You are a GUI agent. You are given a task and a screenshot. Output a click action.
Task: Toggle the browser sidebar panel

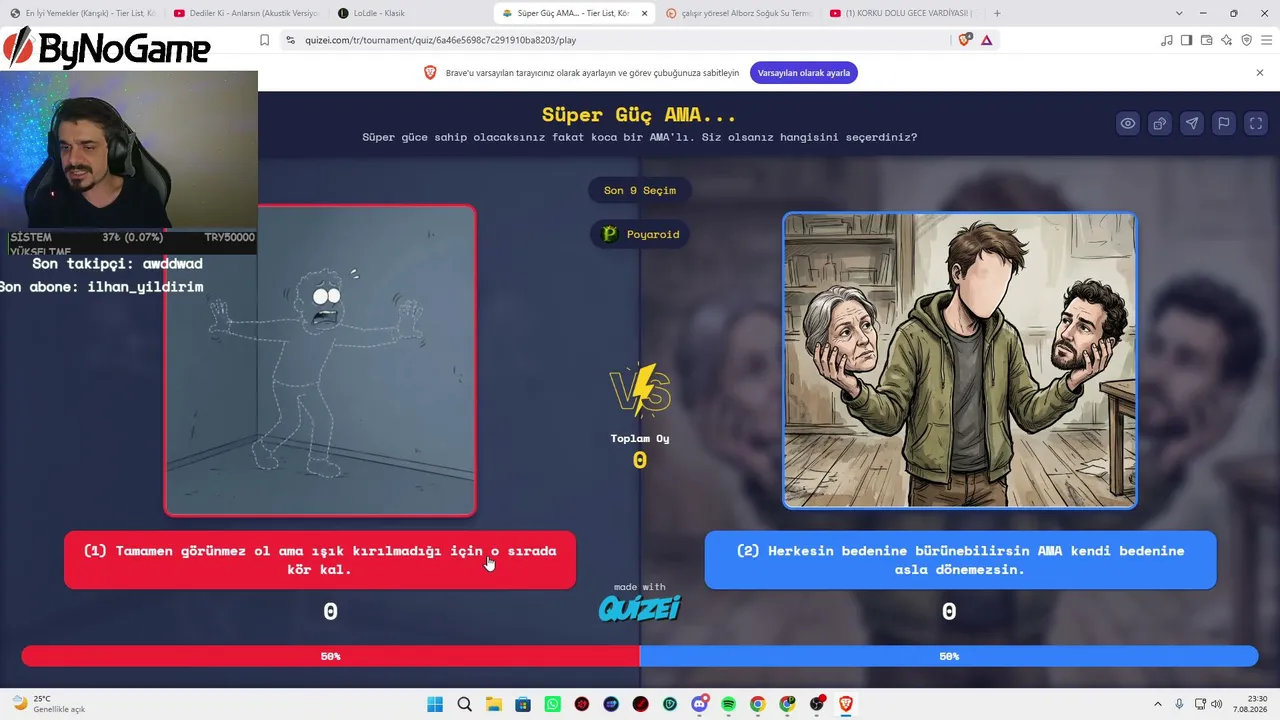1186,40
